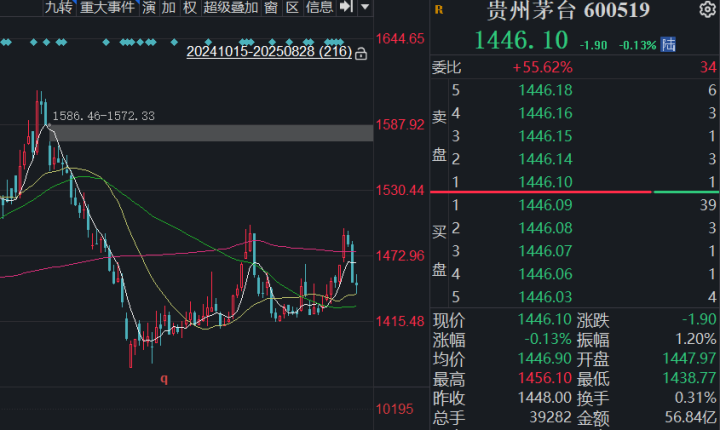
Task: Click the orange R badge icon
Action: pos(439,9)
